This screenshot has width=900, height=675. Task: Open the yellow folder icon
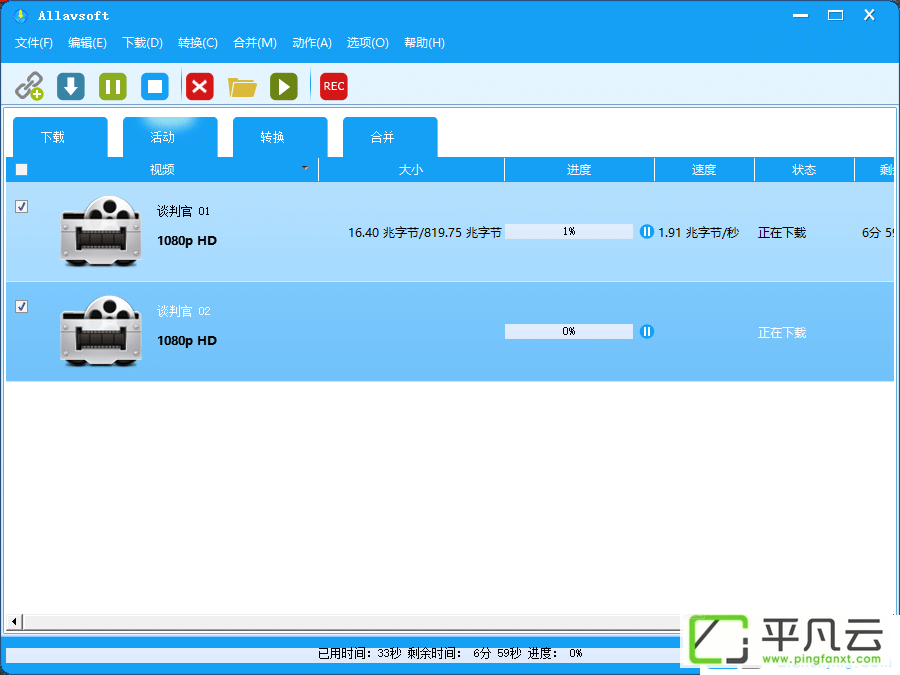tap(242, 87)
